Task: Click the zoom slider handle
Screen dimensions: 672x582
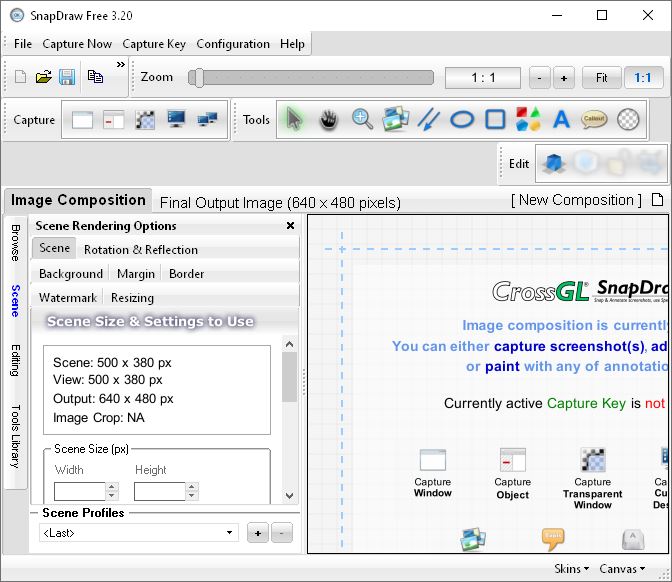Action: coord(197,78)
